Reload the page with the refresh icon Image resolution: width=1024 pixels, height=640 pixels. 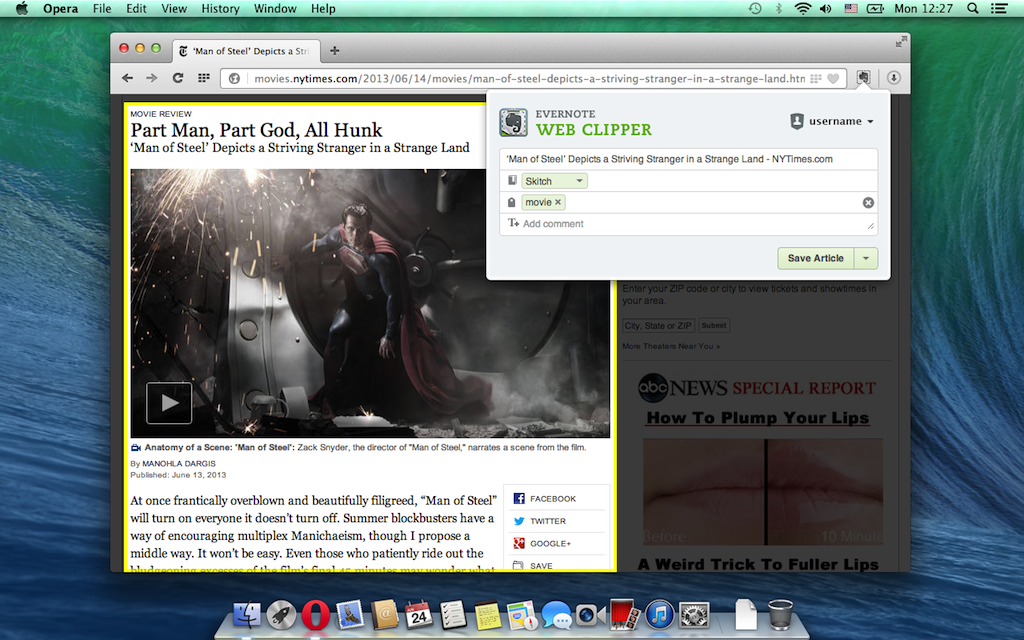click(178, 78)
